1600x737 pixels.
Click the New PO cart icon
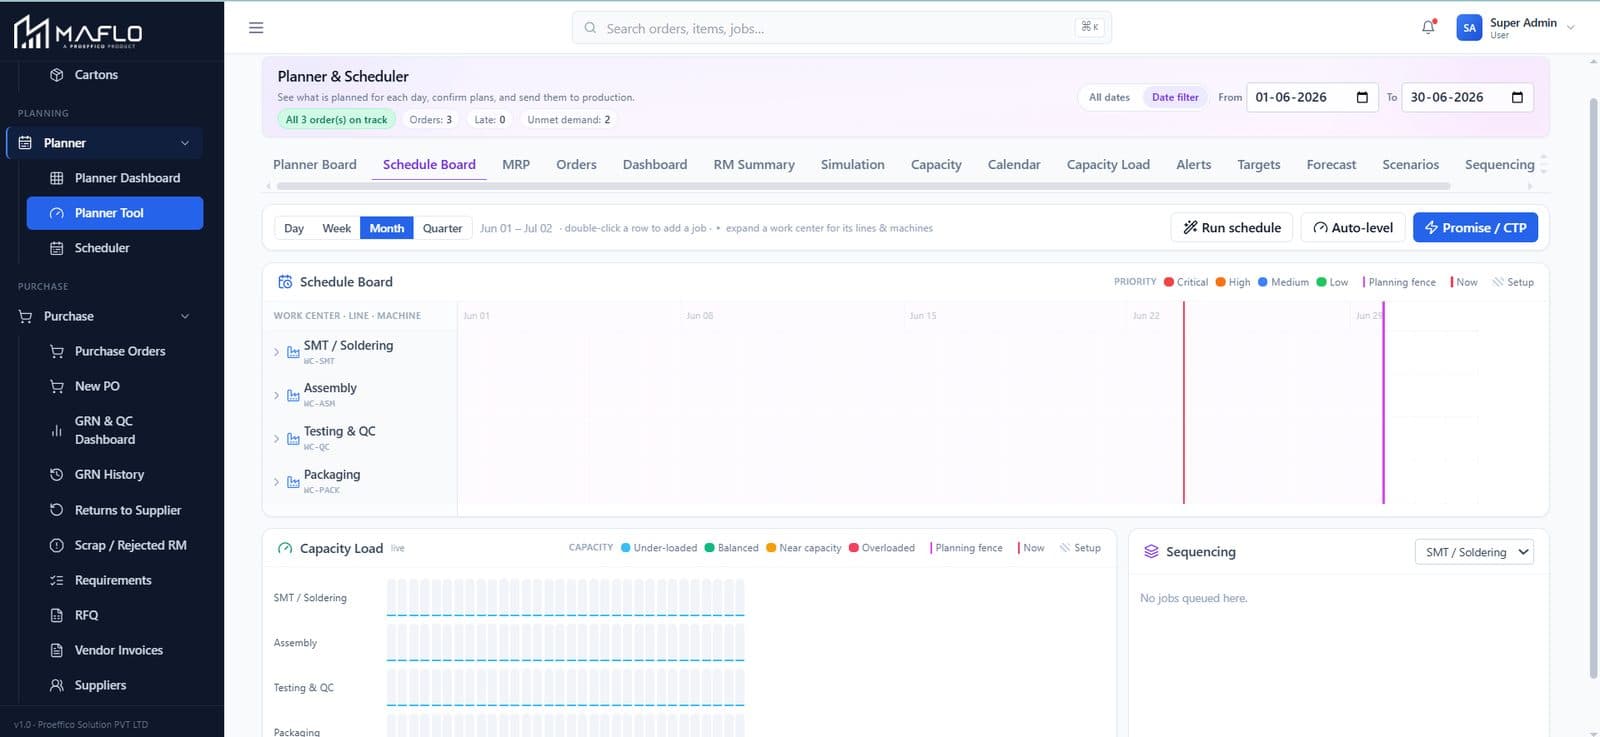point(57,386)
